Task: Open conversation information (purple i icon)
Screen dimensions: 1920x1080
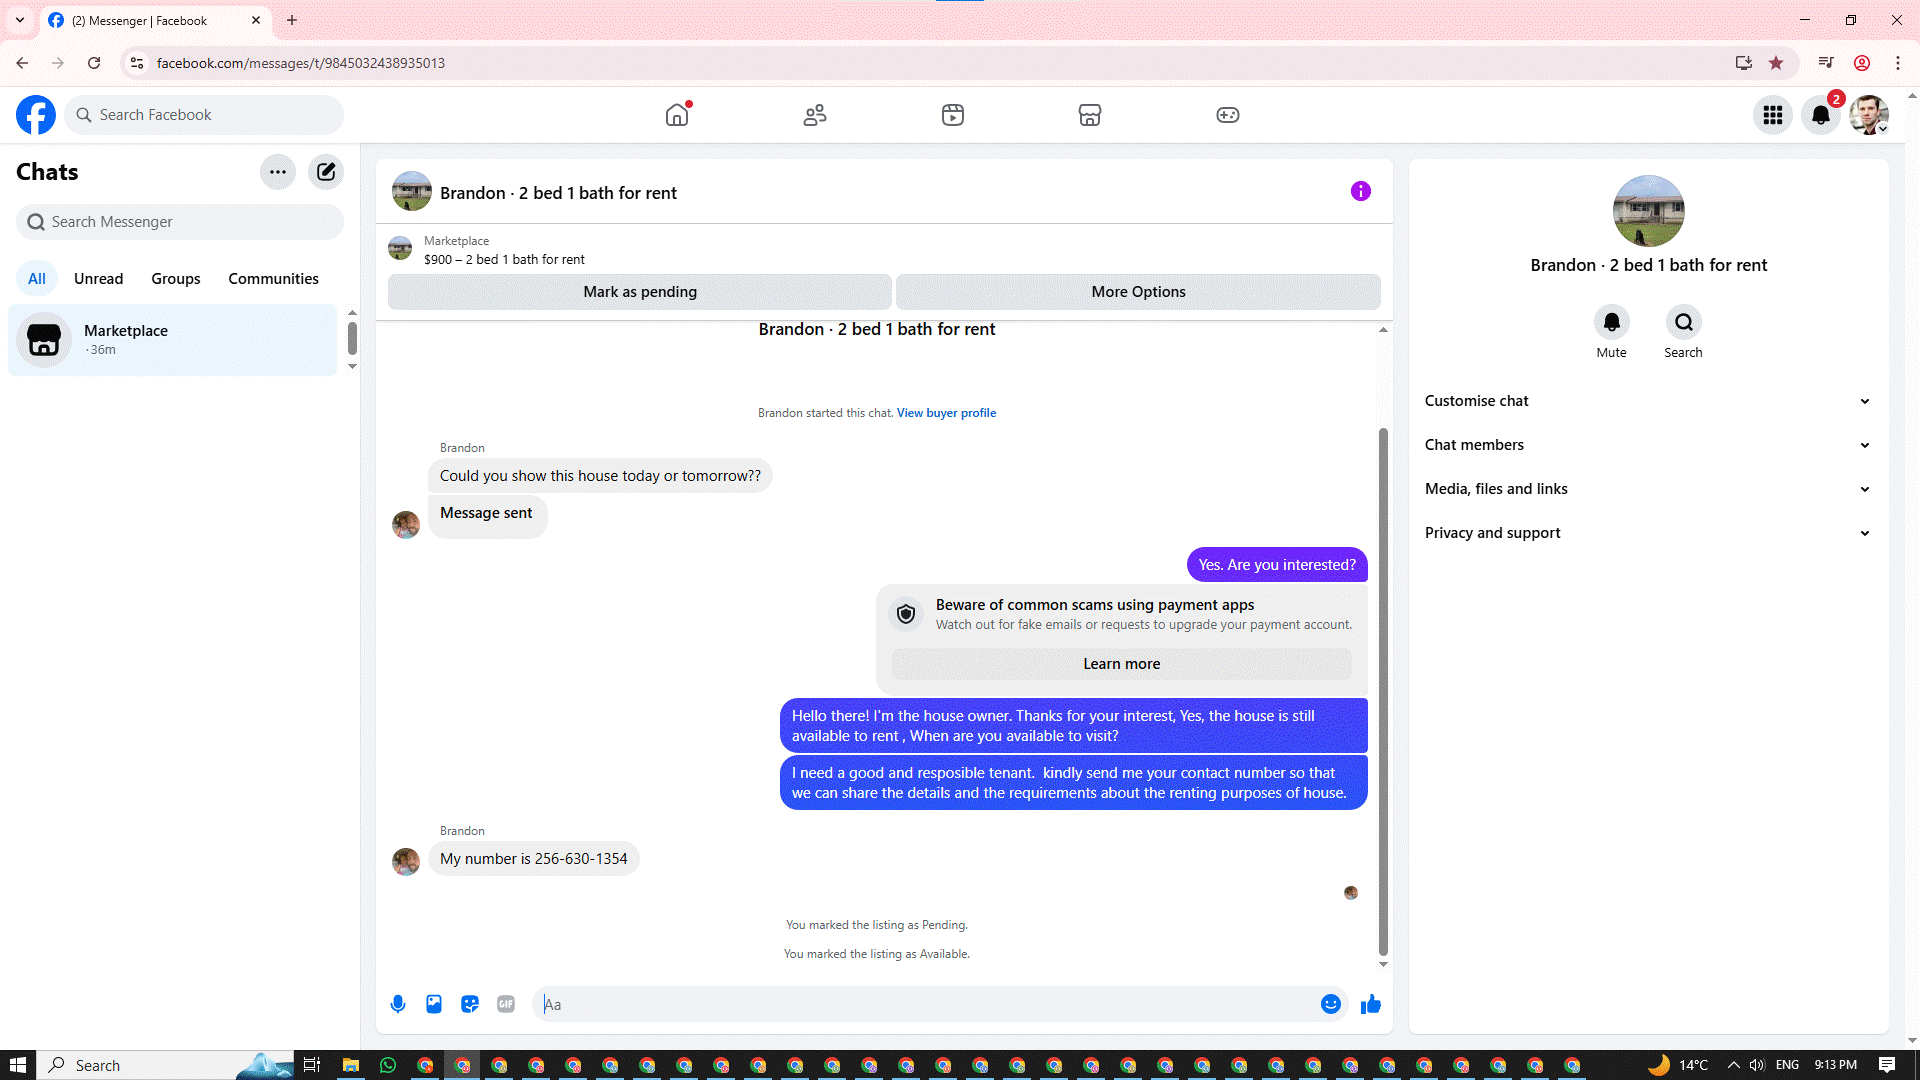Action: tap(1361, 191)
